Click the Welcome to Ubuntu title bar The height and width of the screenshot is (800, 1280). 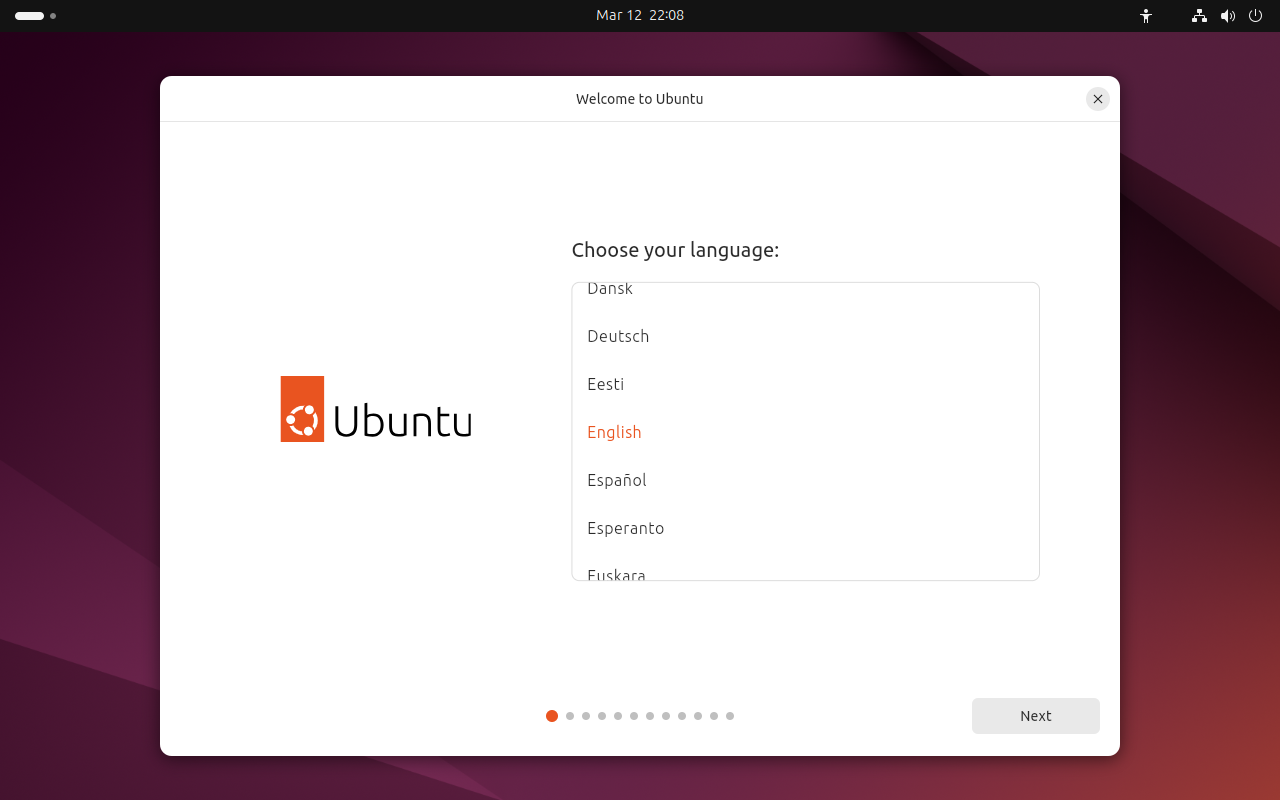639,98
